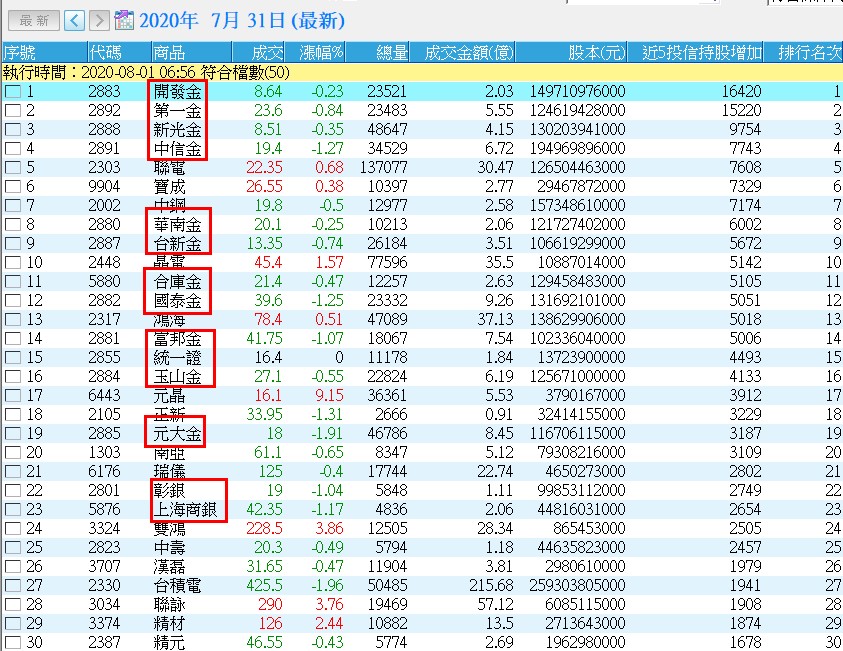The height and width of the screenshot is (651, 843).
Task: Click the 股本(元) column header
Action: (596, 52)
